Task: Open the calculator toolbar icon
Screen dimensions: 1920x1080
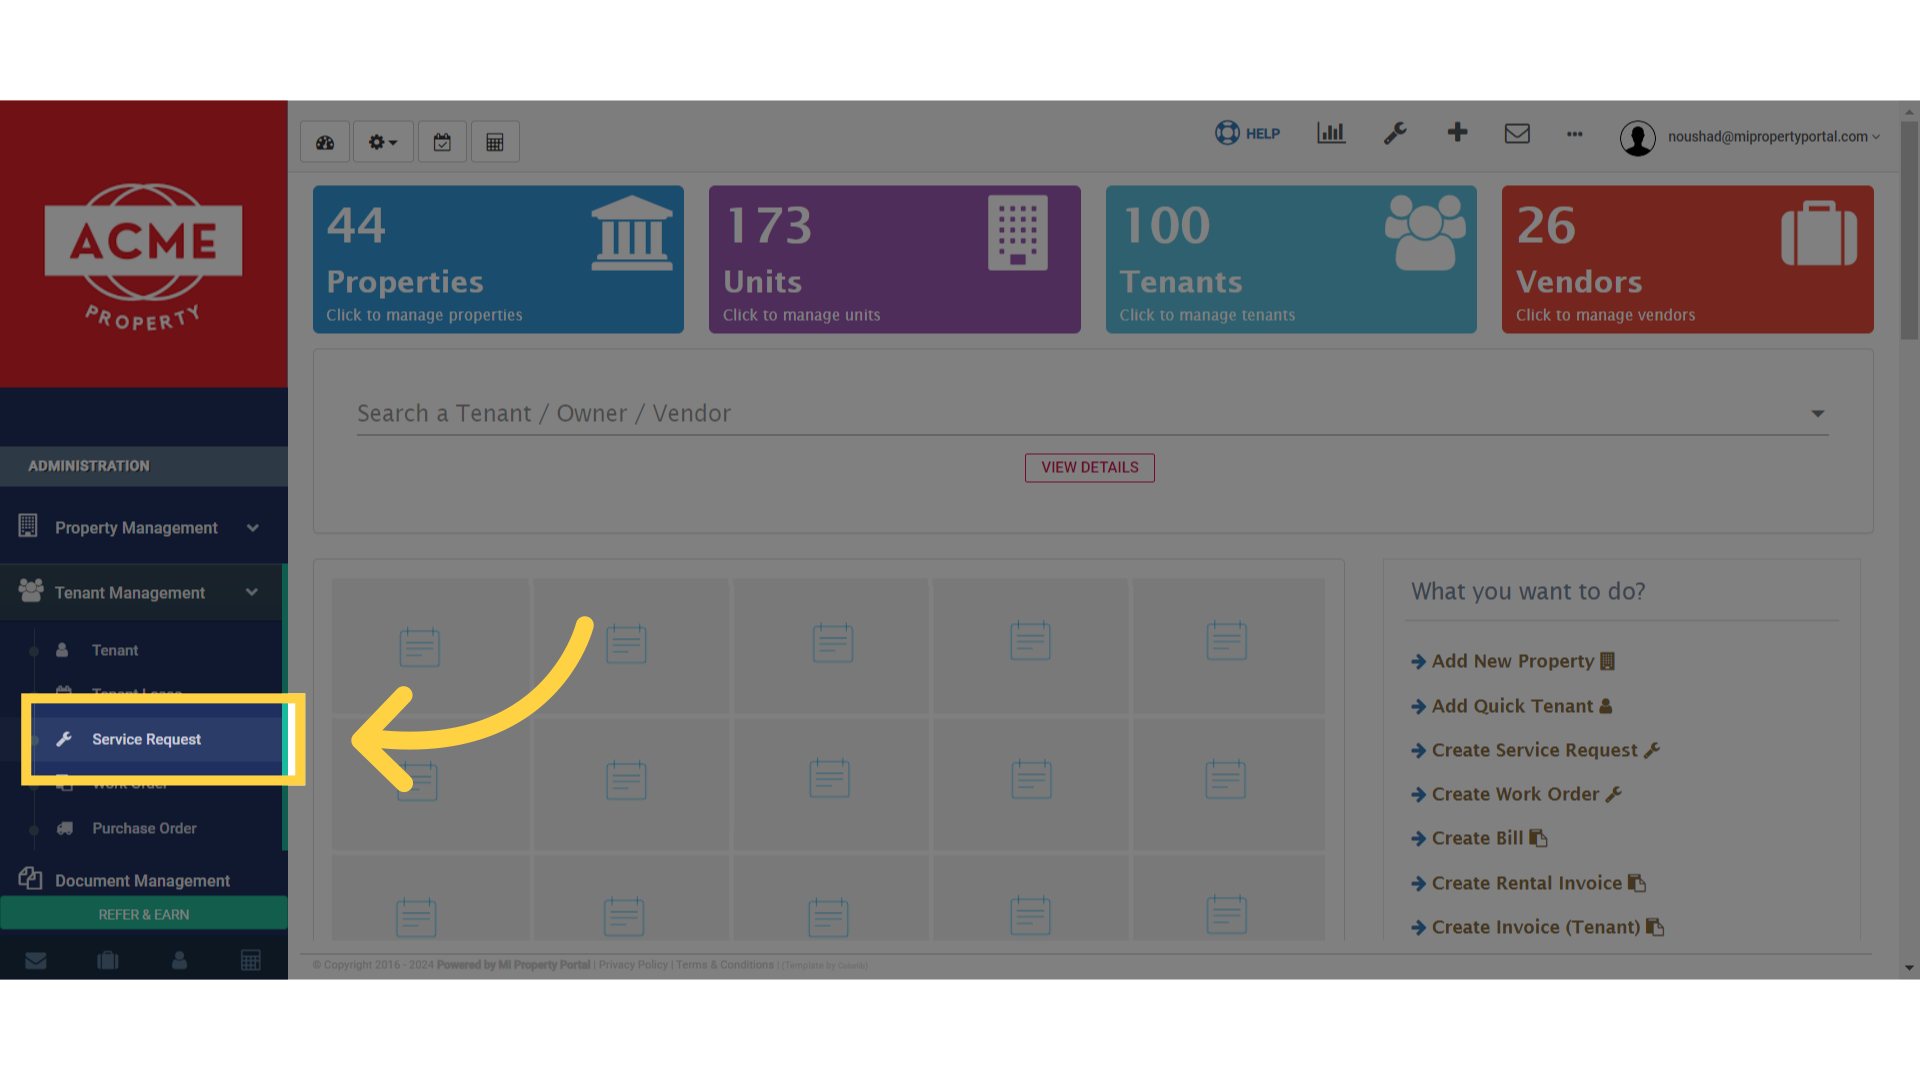Action: coord(495,142)
